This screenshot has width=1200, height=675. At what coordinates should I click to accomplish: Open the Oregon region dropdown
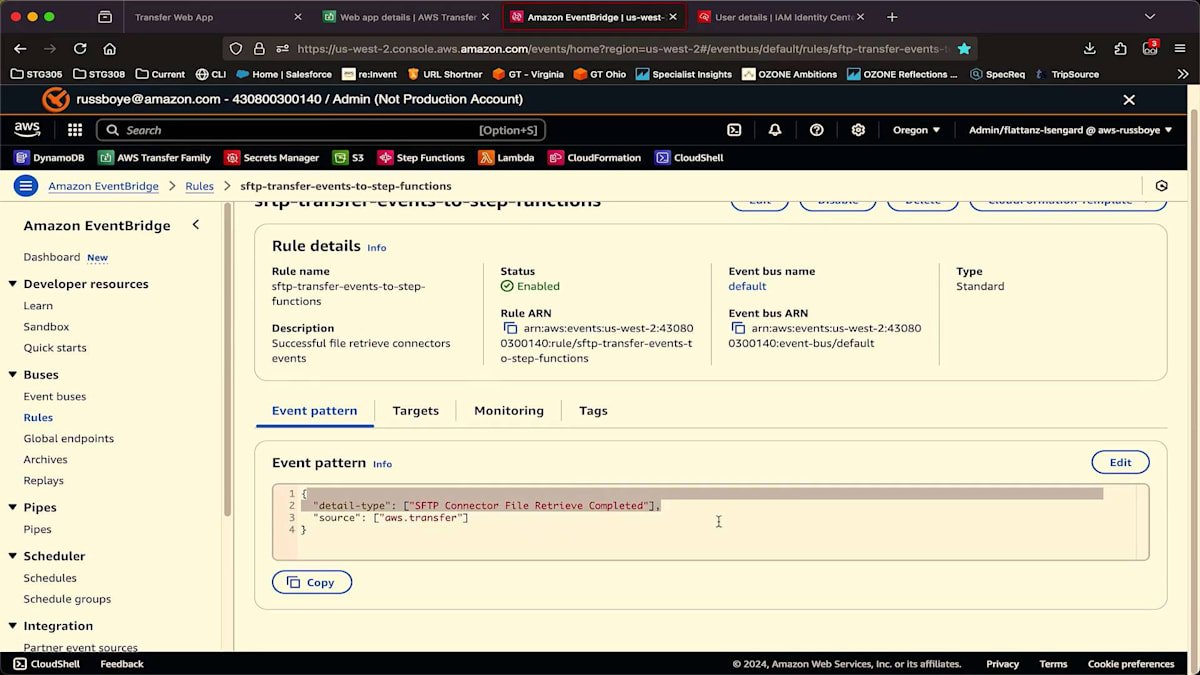coord(916,130)
